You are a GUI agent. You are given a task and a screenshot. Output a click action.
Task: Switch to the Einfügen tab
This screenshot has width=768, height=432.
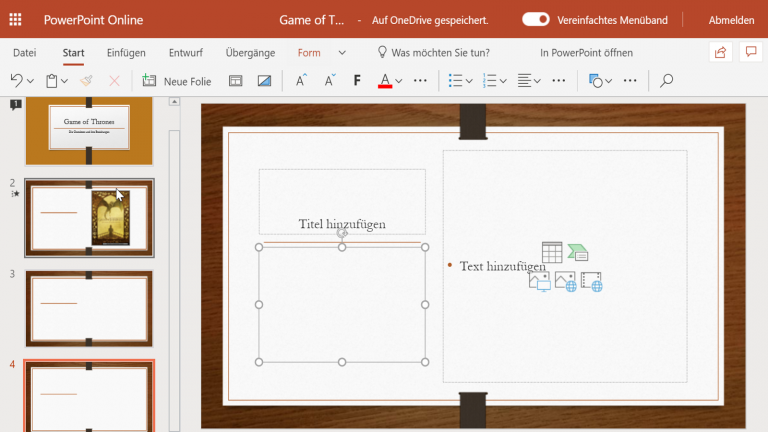click(x=126, y=53)
